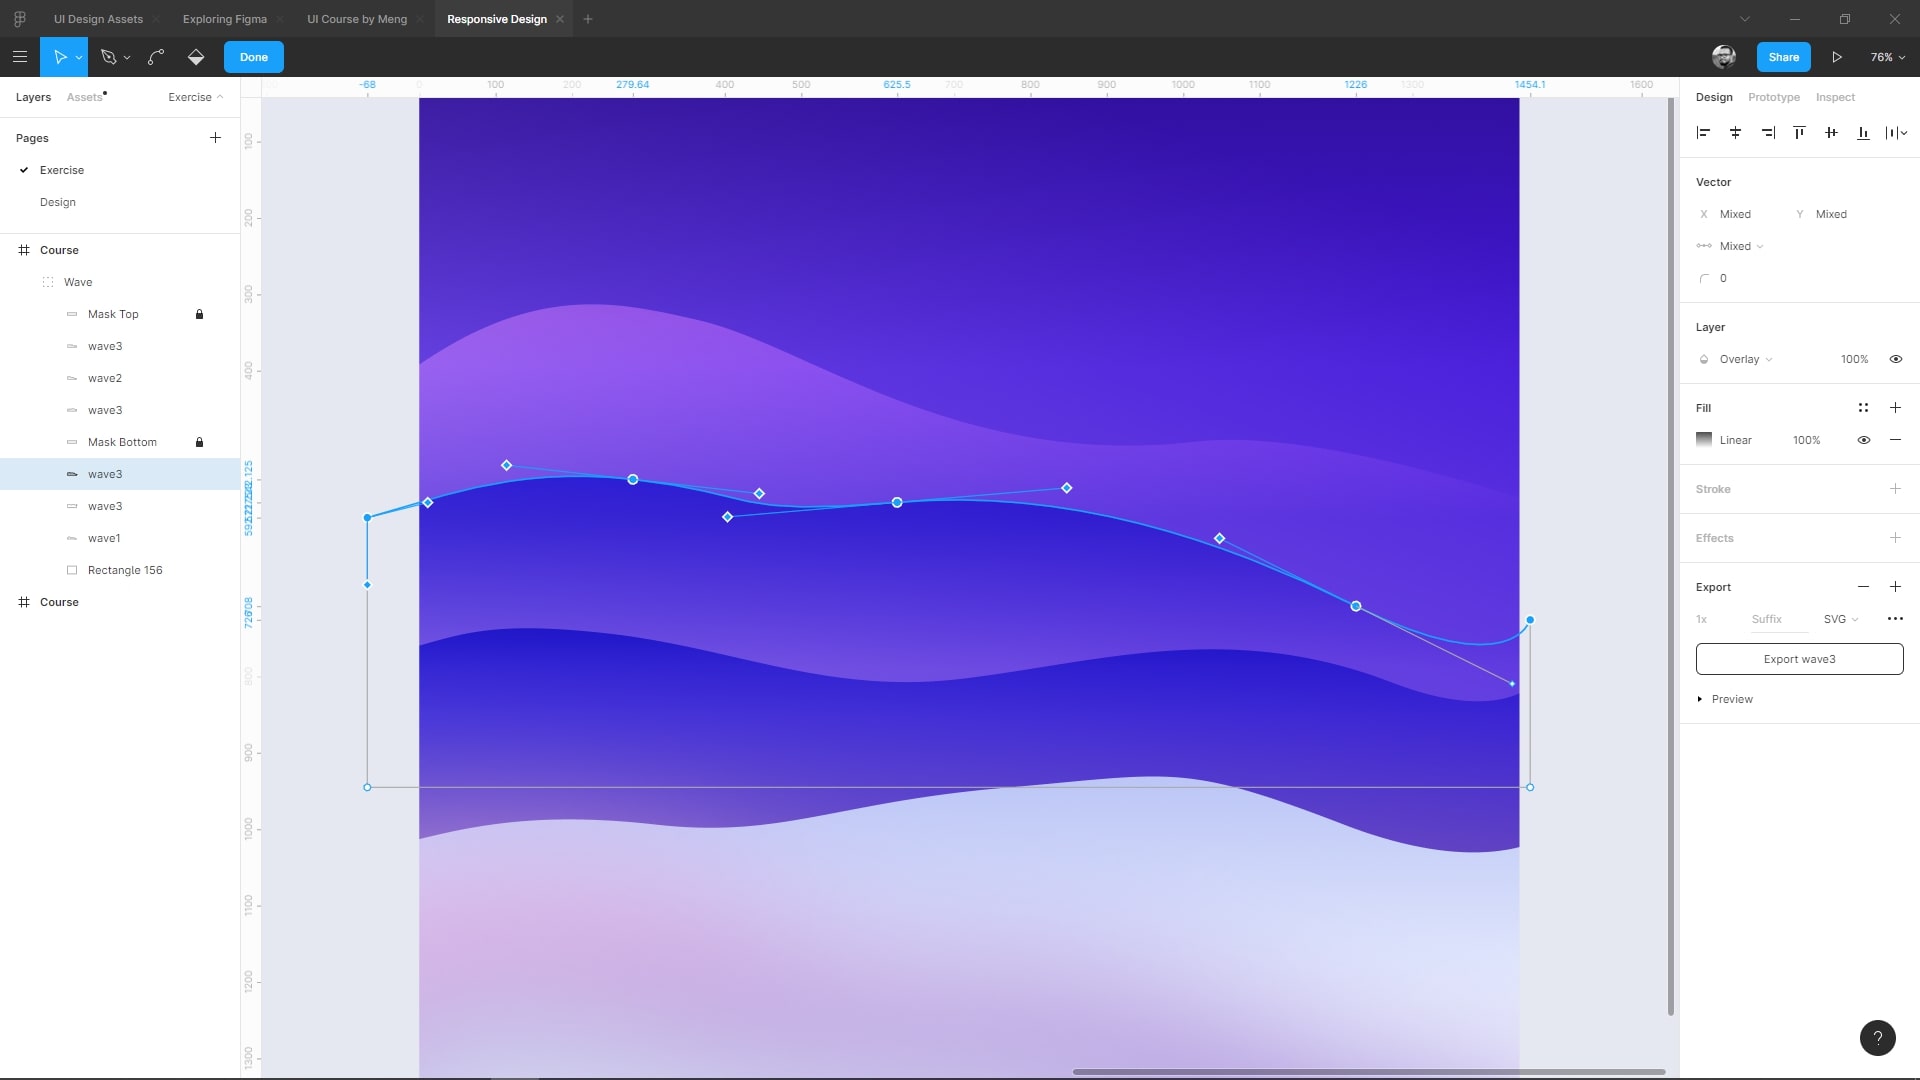1920x1080 pixels.
Task: Click the Done button to finish editing
Action: point(253,55)
